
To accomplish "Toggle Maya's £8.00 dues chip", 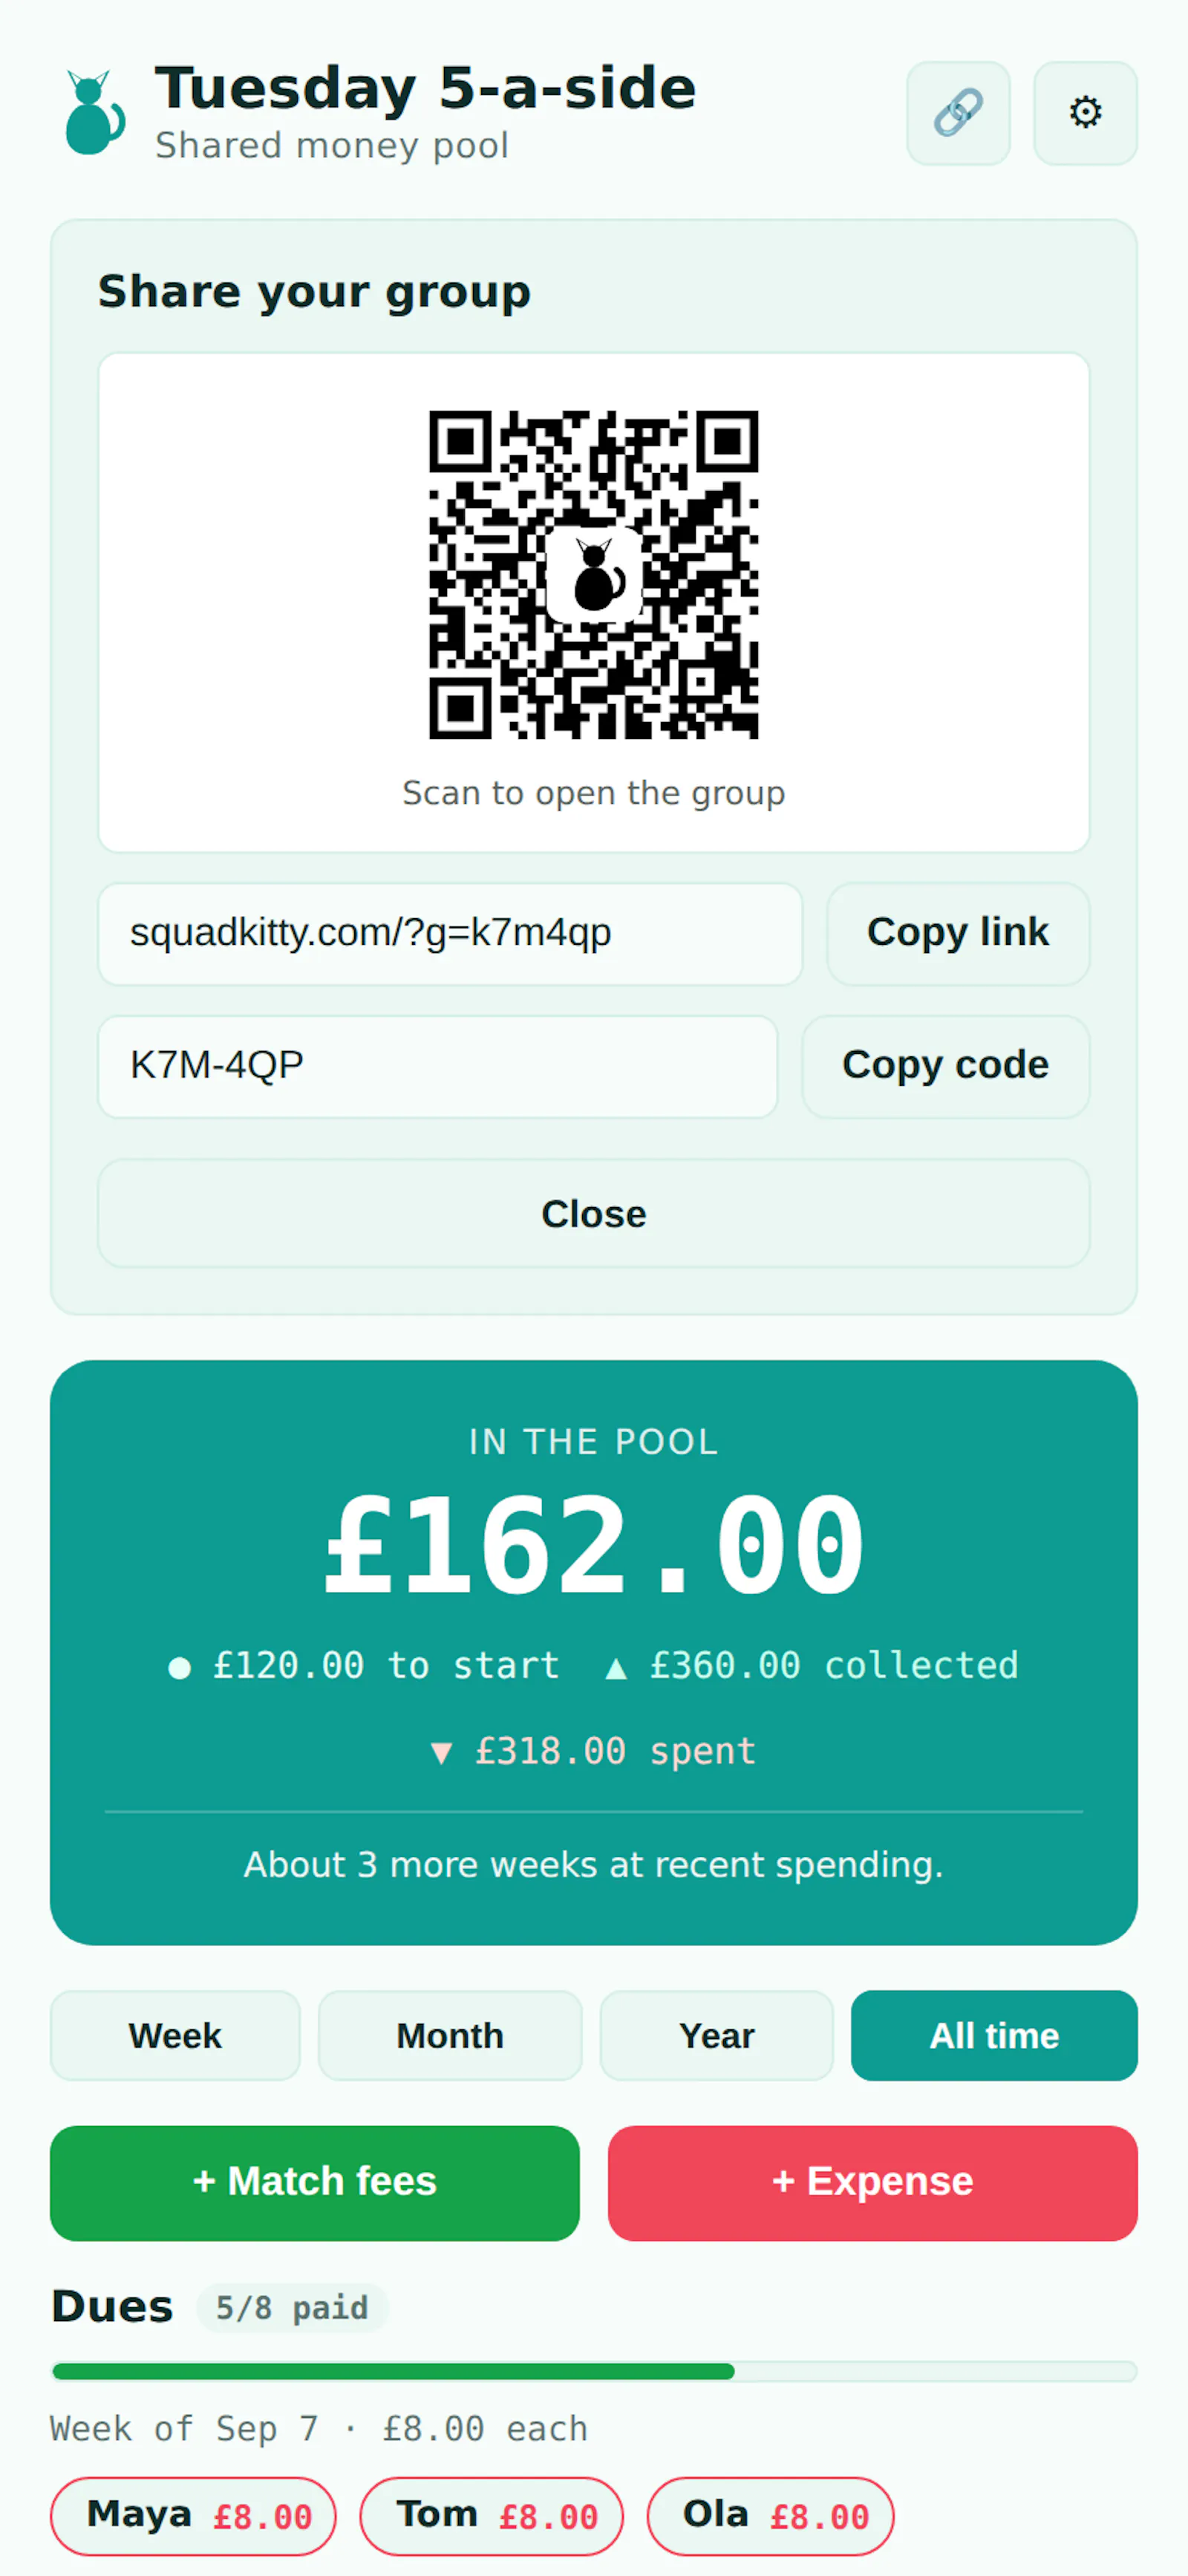I will [x=193, y=2515].
